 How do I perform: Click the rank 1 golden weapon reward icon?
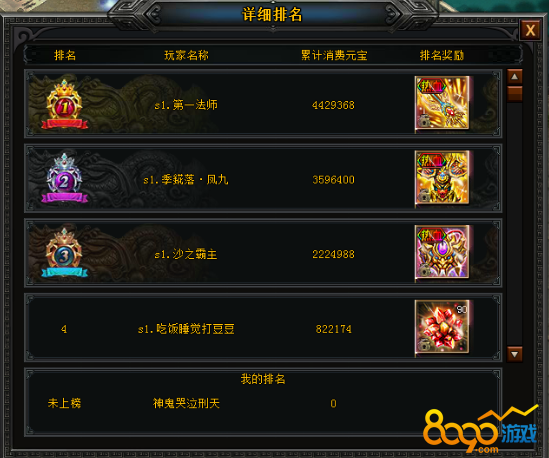[442, 103]
